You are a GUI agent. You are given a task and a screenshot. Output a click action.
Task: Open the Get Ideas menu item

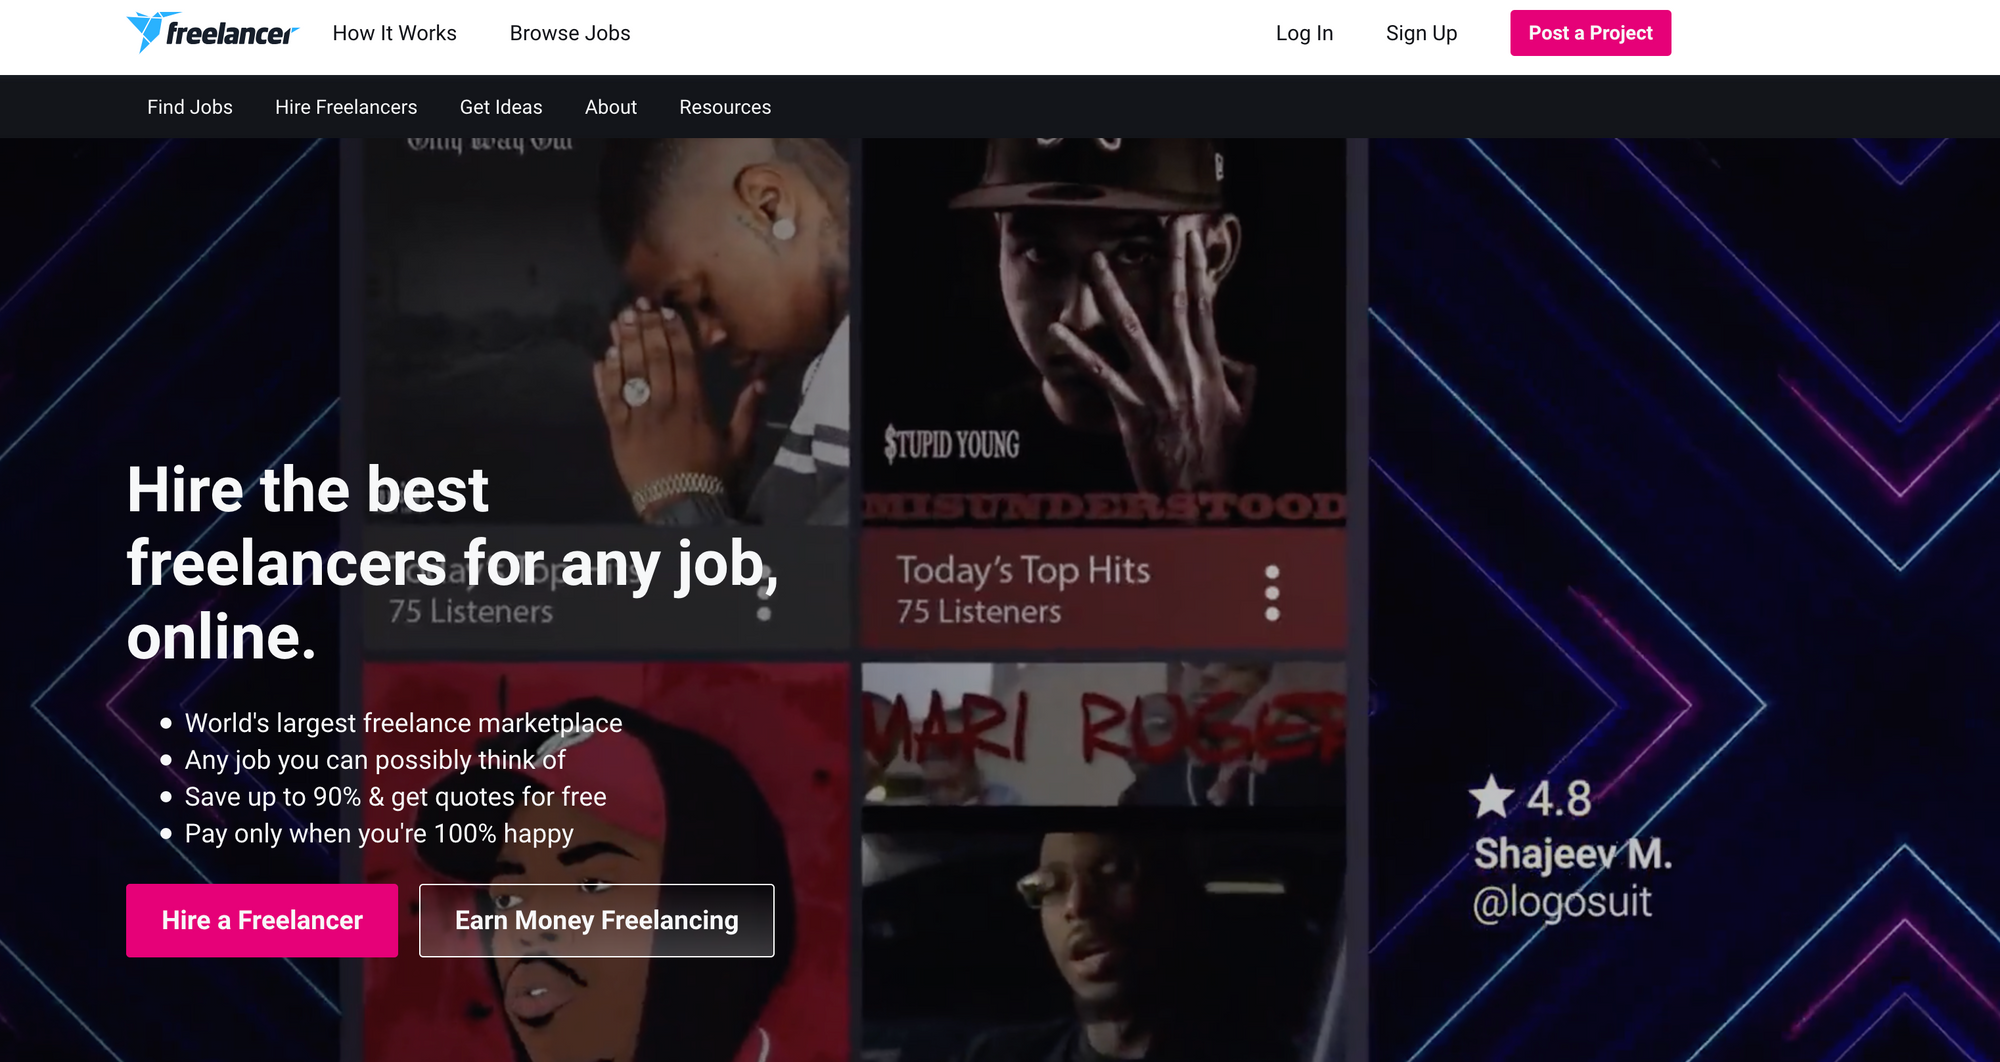click(501, 107)
